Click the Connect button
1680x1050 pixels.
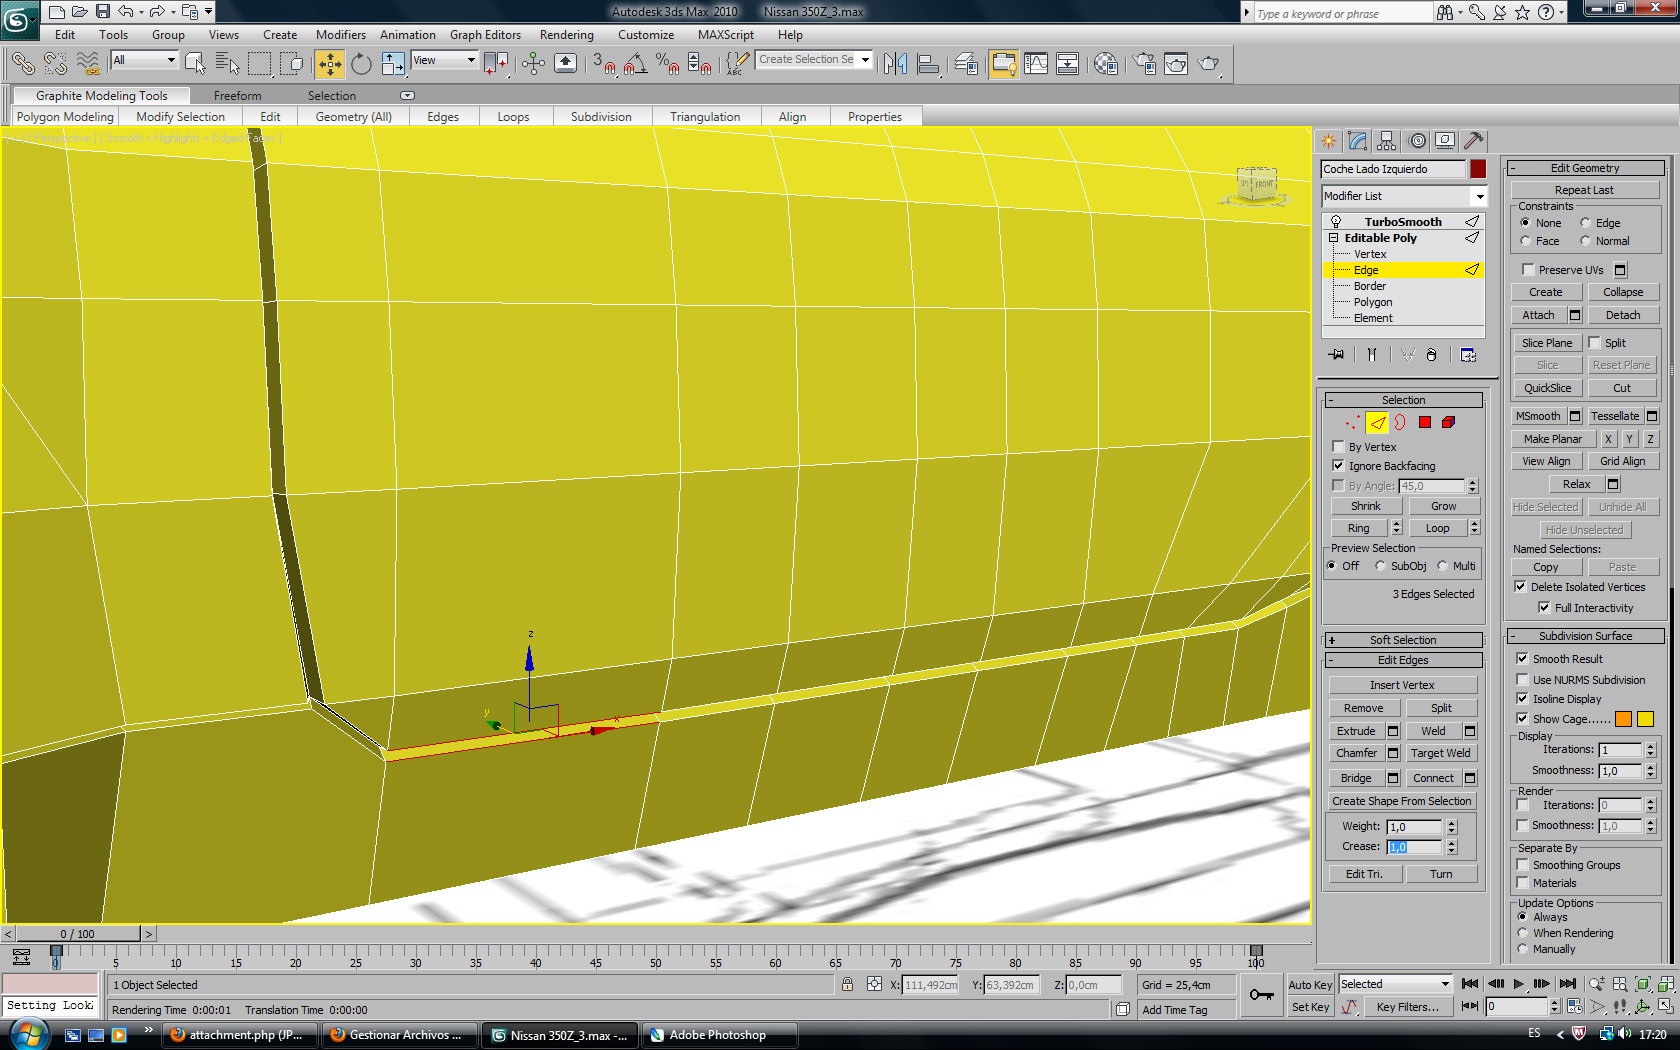pyautogui.click(x=1433, y=778)
